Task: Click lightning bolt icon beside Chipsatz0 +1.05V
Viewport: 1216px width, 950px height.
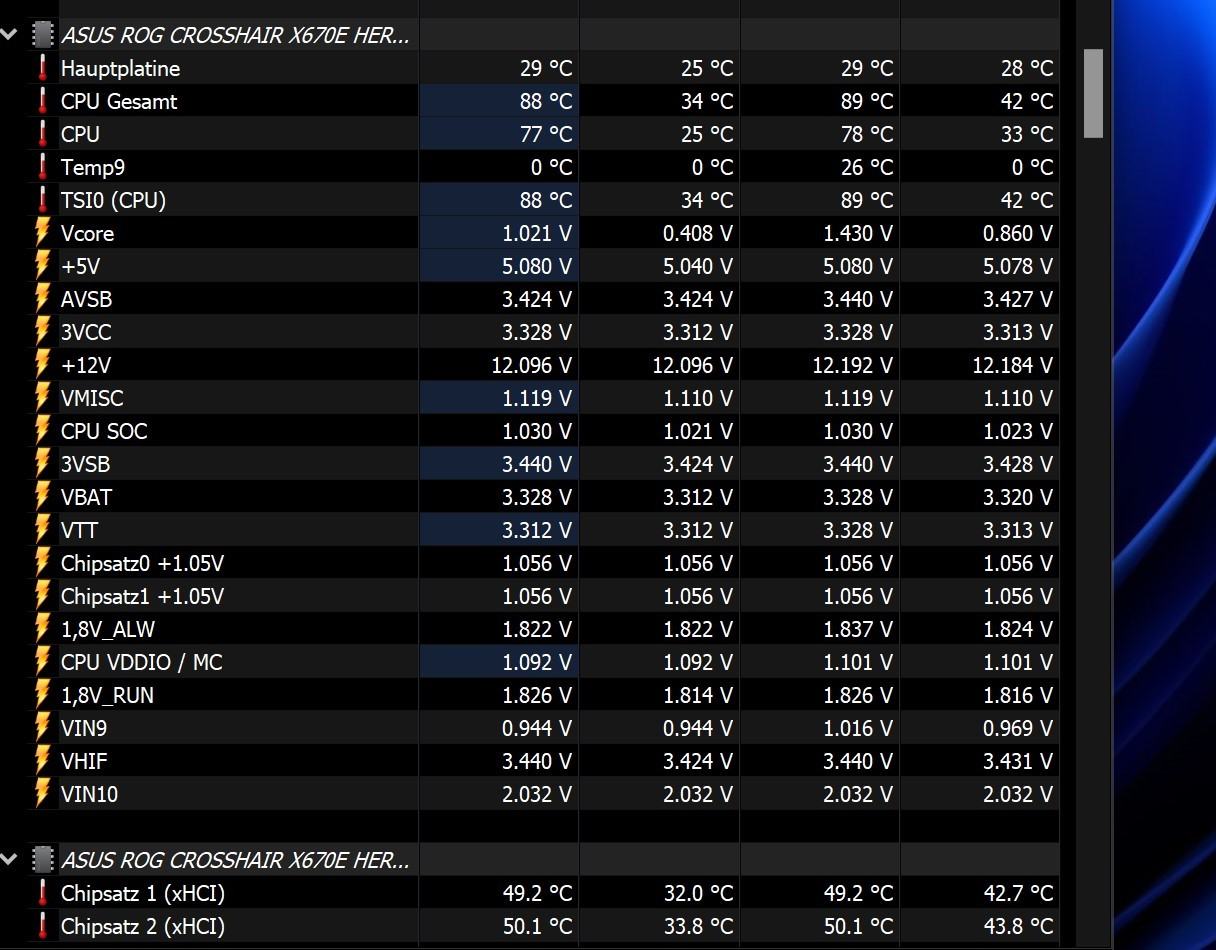Action: tap(42, 563)
